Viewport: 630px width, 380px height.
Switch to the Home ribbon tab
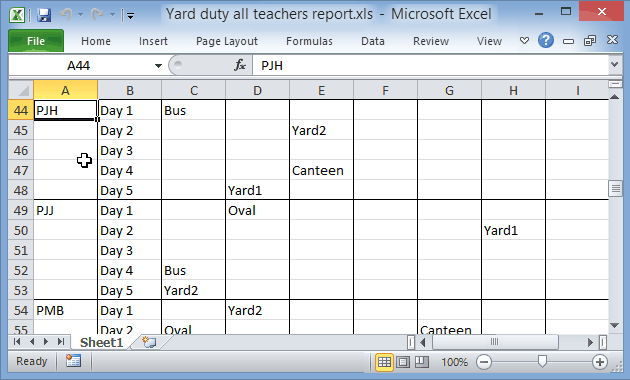click(96, 41)
